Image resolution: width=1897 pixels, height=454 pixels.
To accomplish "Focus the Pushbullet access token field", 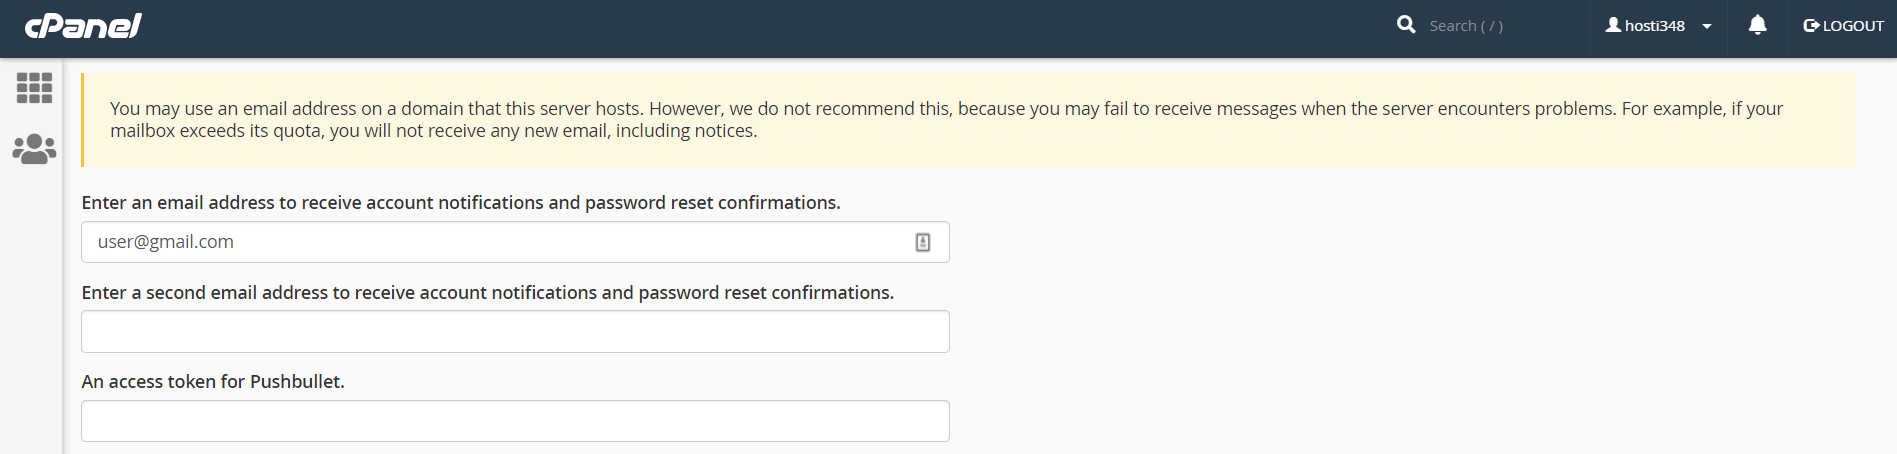I will (x=515, y=421).
